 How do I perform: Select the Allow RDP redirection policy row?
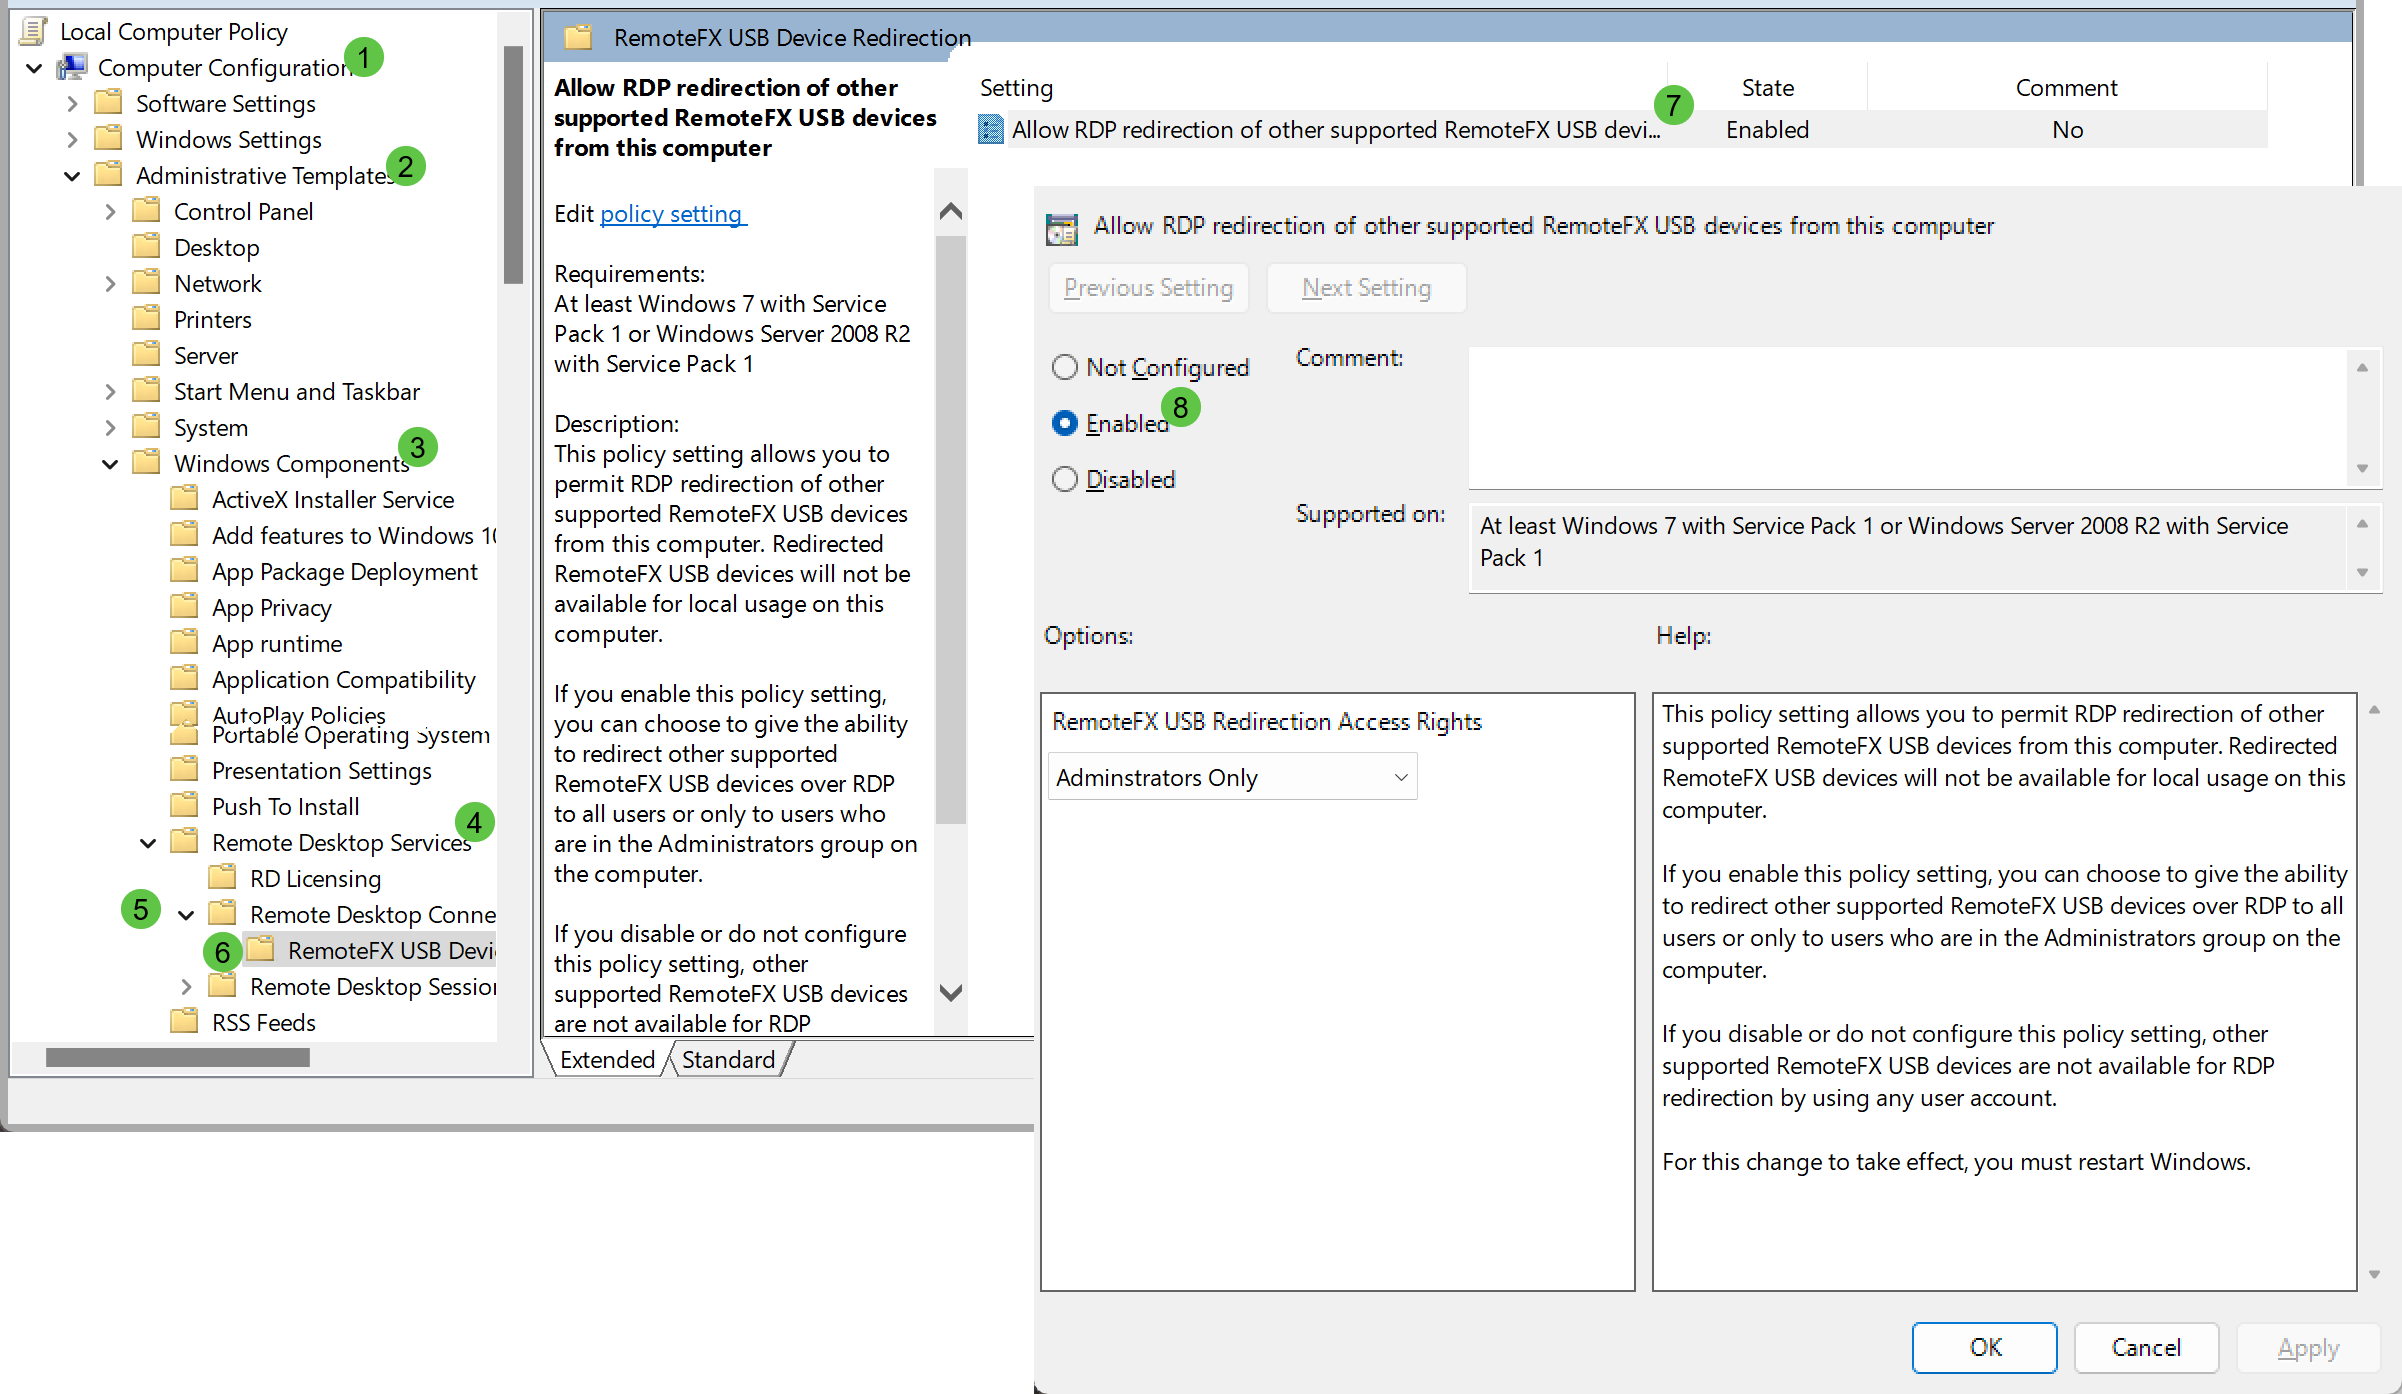pos(1621,129)
